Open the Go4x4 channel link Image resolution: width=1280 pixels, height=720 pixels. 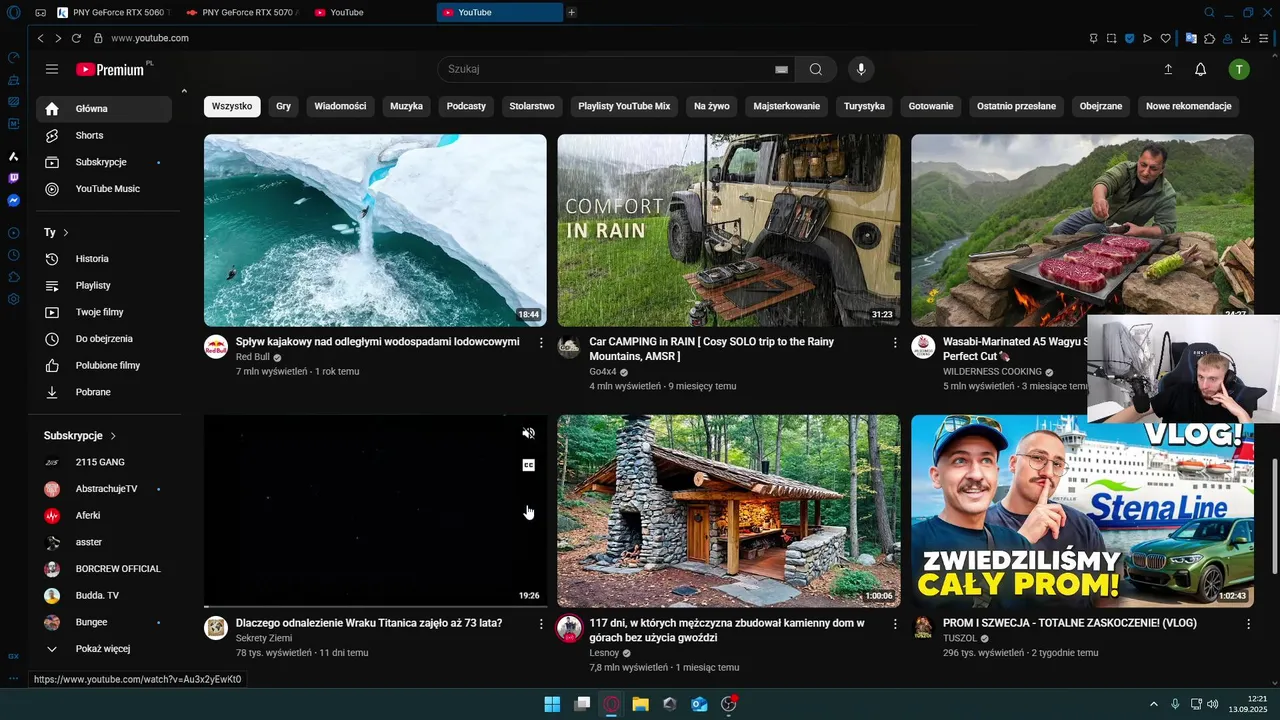(x=603, y=372)
